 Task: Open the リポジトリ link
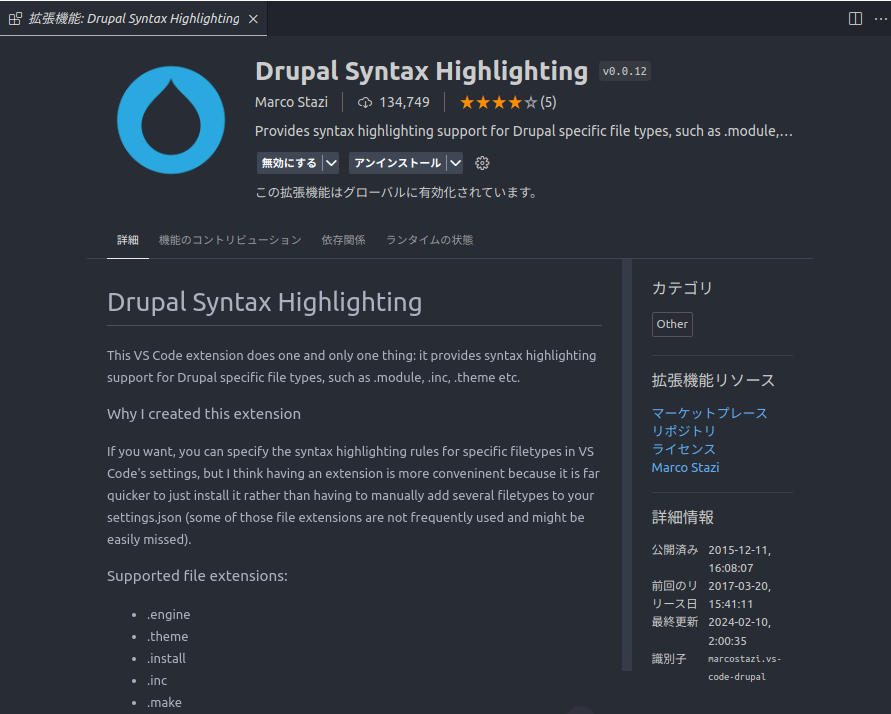683,431
